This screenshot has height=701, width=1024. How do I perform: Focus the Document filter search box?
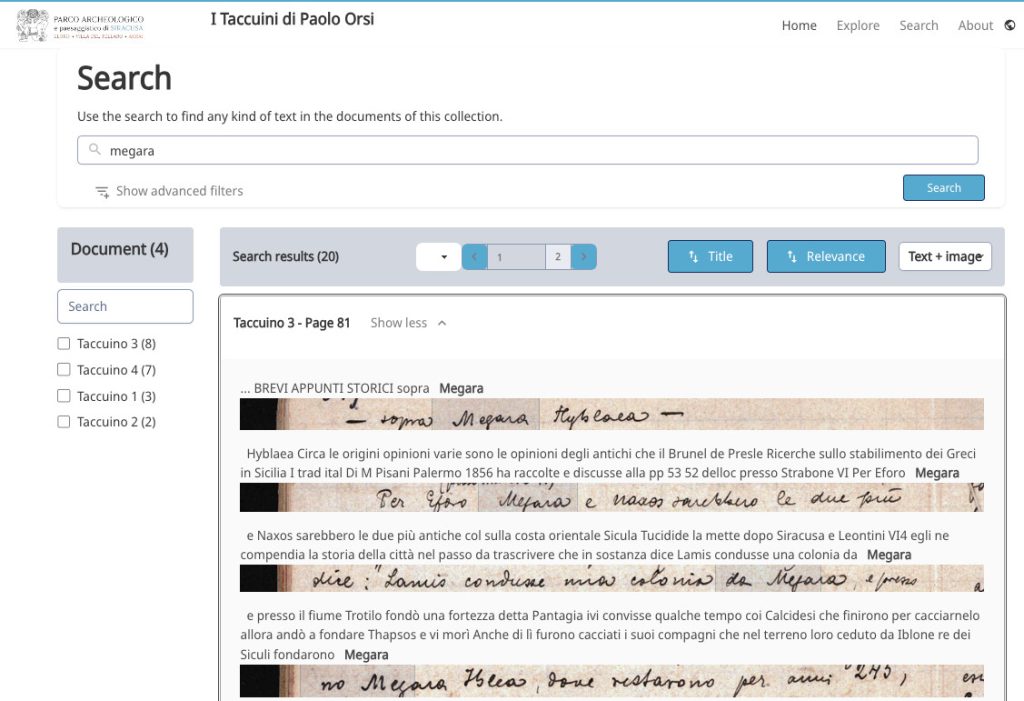point(125,306)
